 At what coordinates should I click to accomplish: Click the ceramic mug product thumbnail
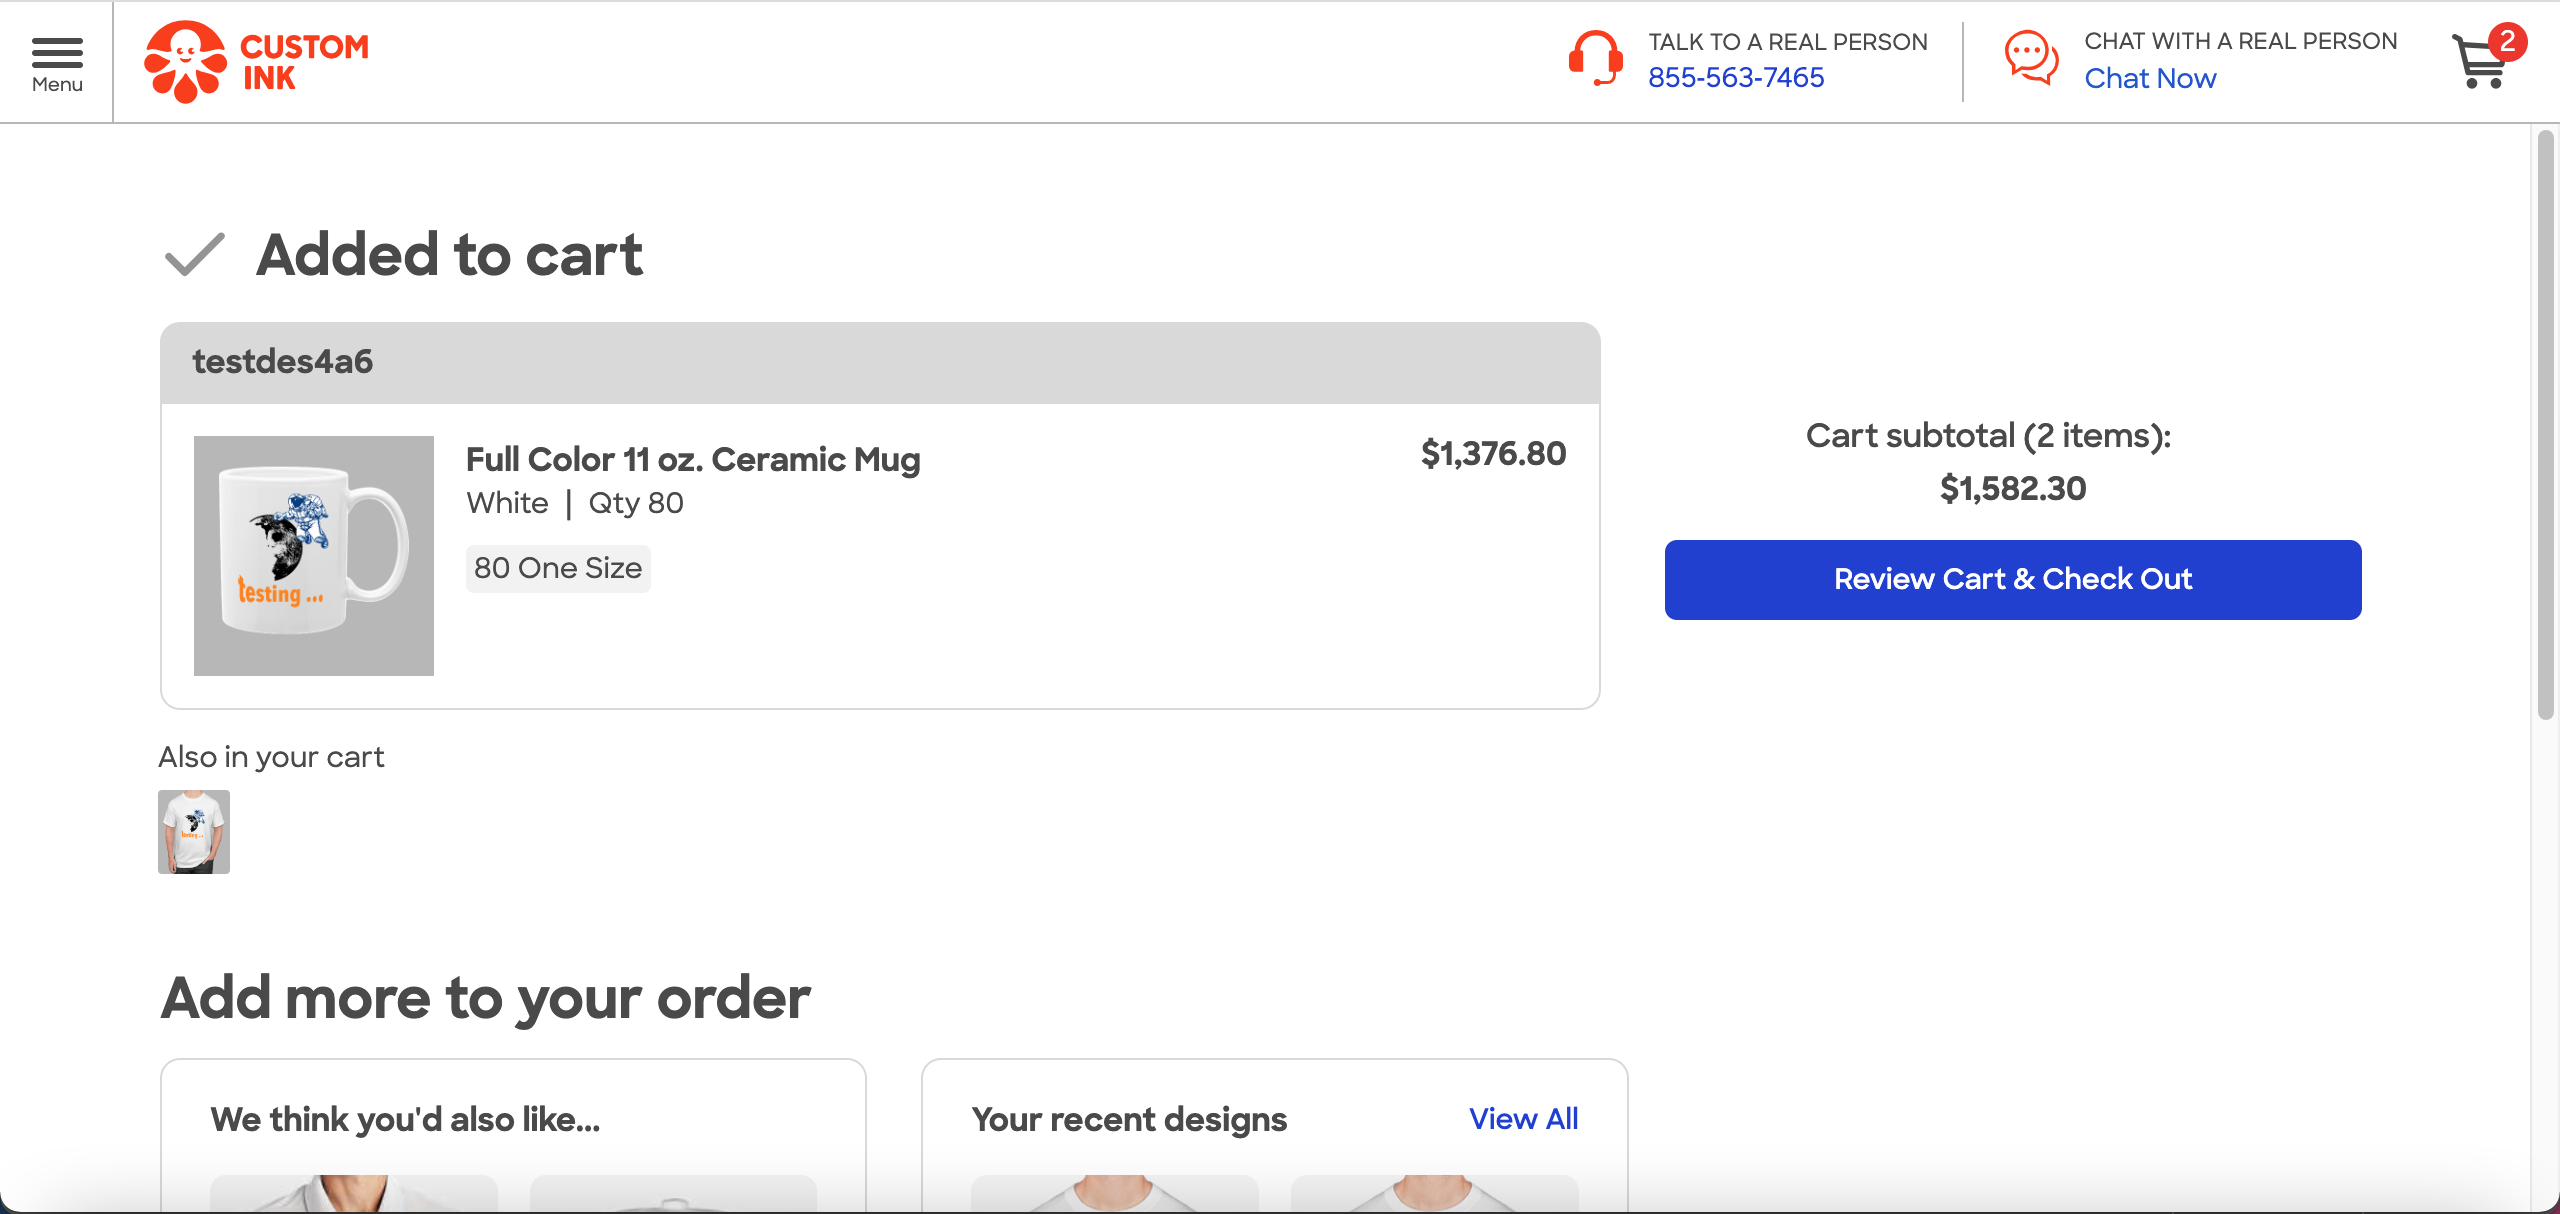click(x=314, y=556)
